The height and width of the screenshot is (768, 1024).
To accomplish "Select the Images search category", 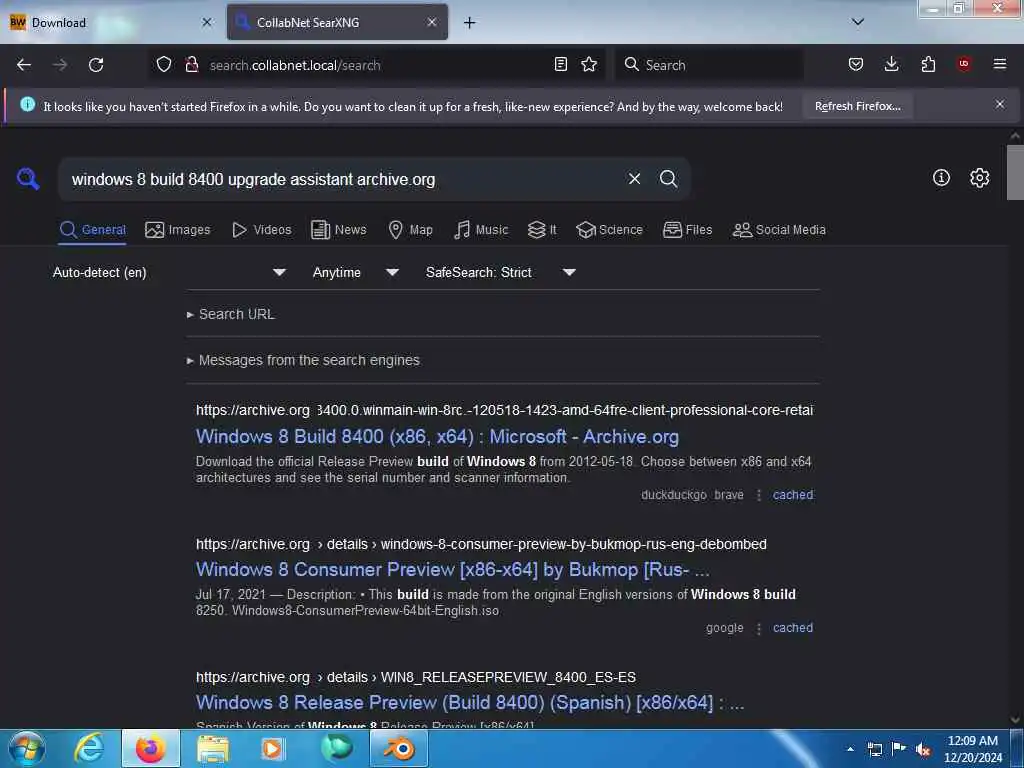I will click(x=178, y=230).
